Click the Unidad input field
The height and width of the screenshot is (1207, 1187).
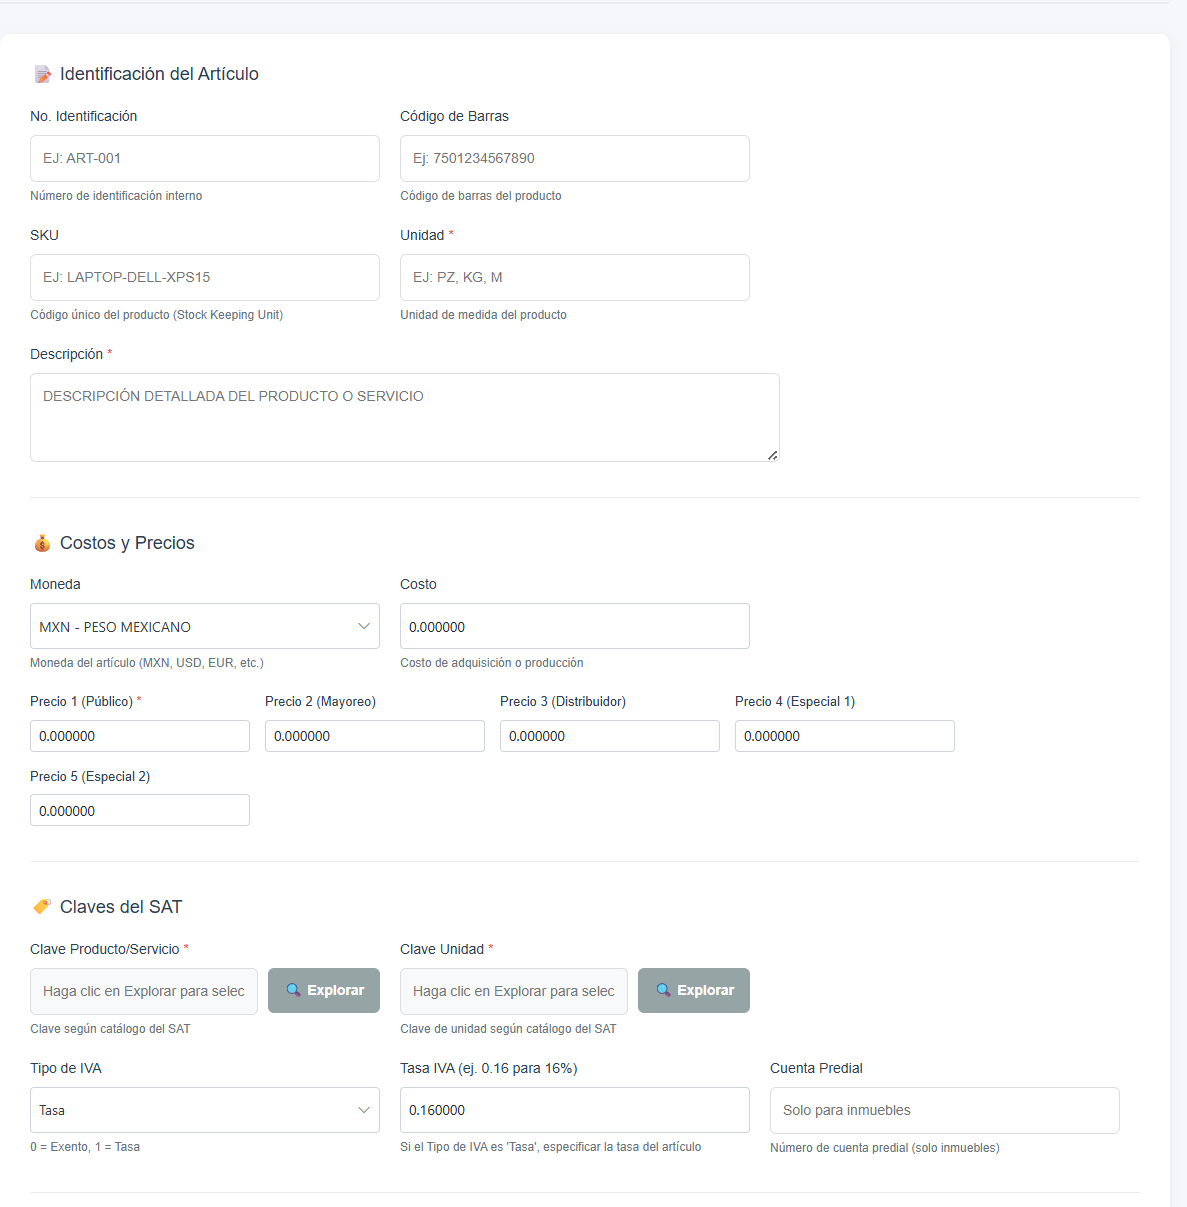tap(574, 277)
